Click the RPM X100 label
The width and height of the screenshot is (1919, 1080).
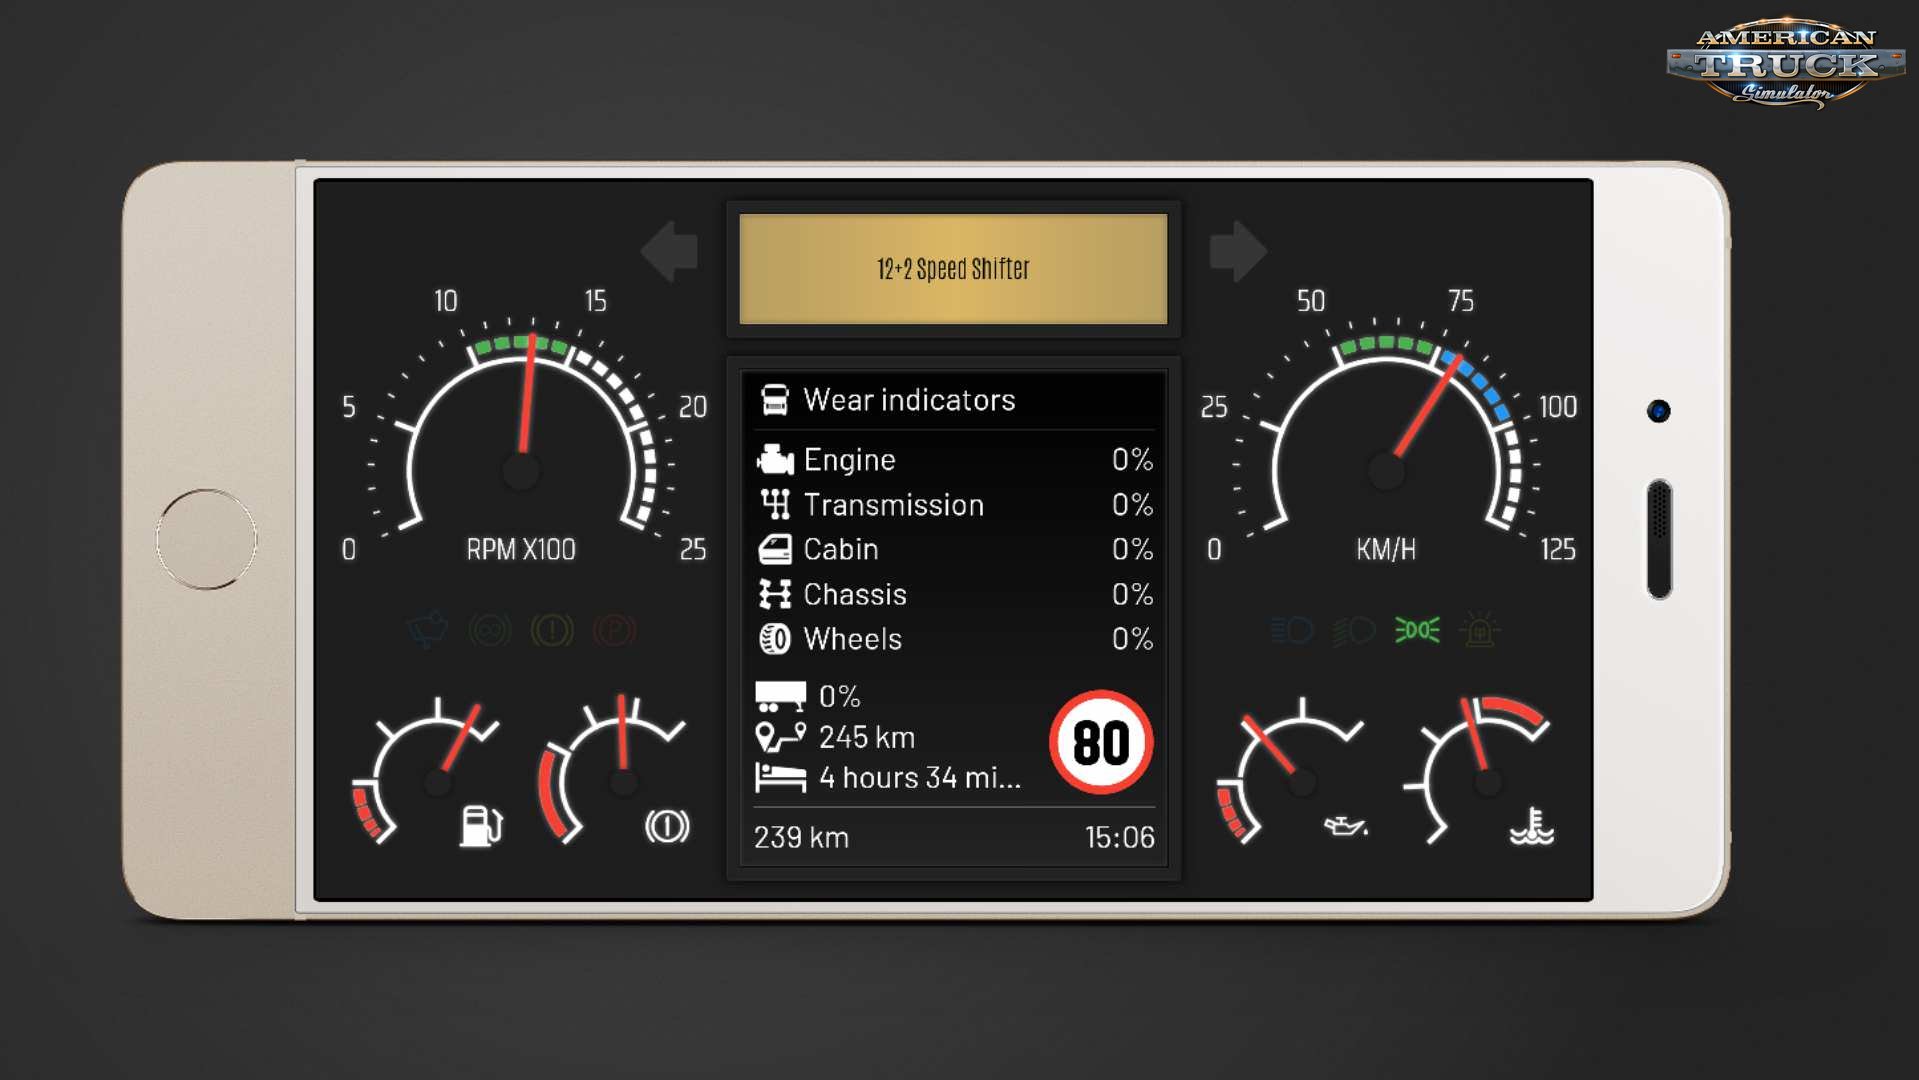point(521,549)
